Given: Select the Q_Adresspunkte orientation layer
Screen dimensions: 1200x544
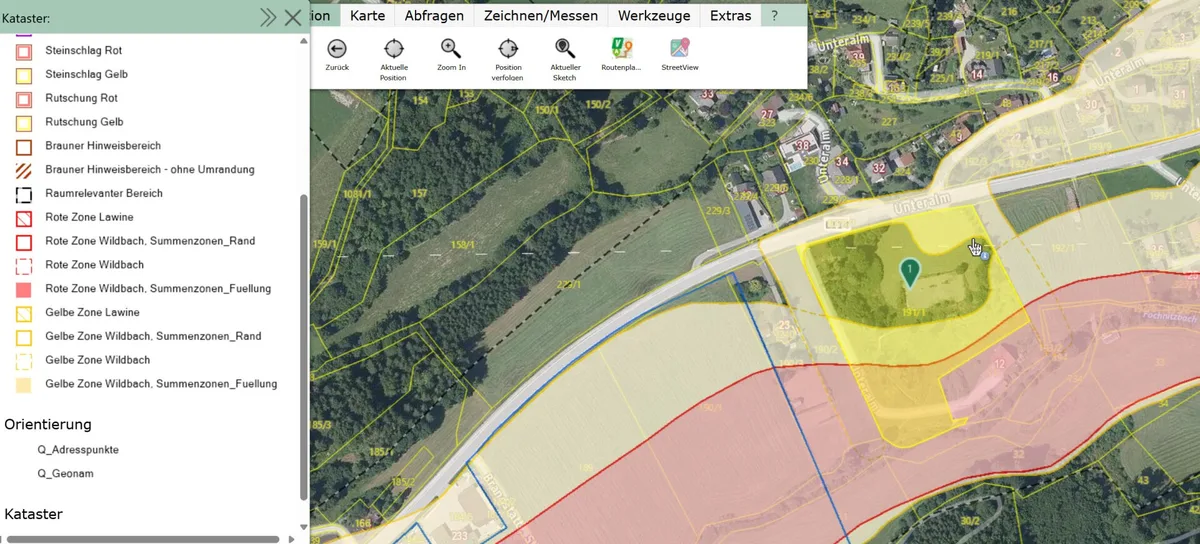Looking at the screenshot, I should (78, 450).
